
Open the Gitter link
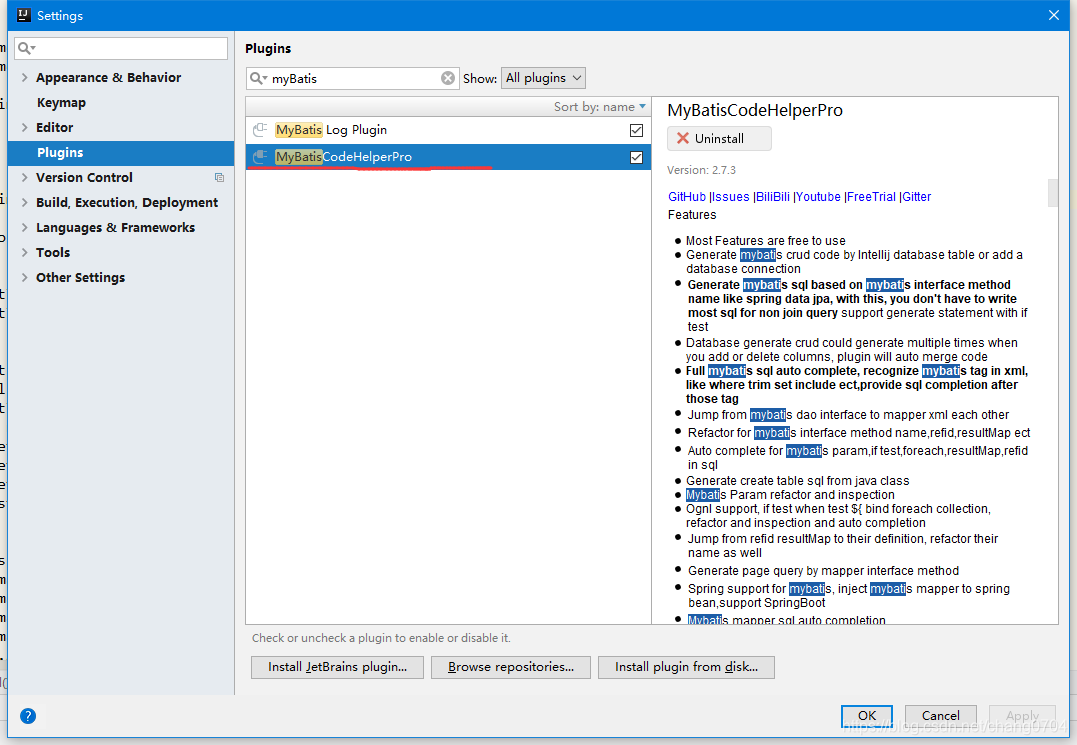917,197
